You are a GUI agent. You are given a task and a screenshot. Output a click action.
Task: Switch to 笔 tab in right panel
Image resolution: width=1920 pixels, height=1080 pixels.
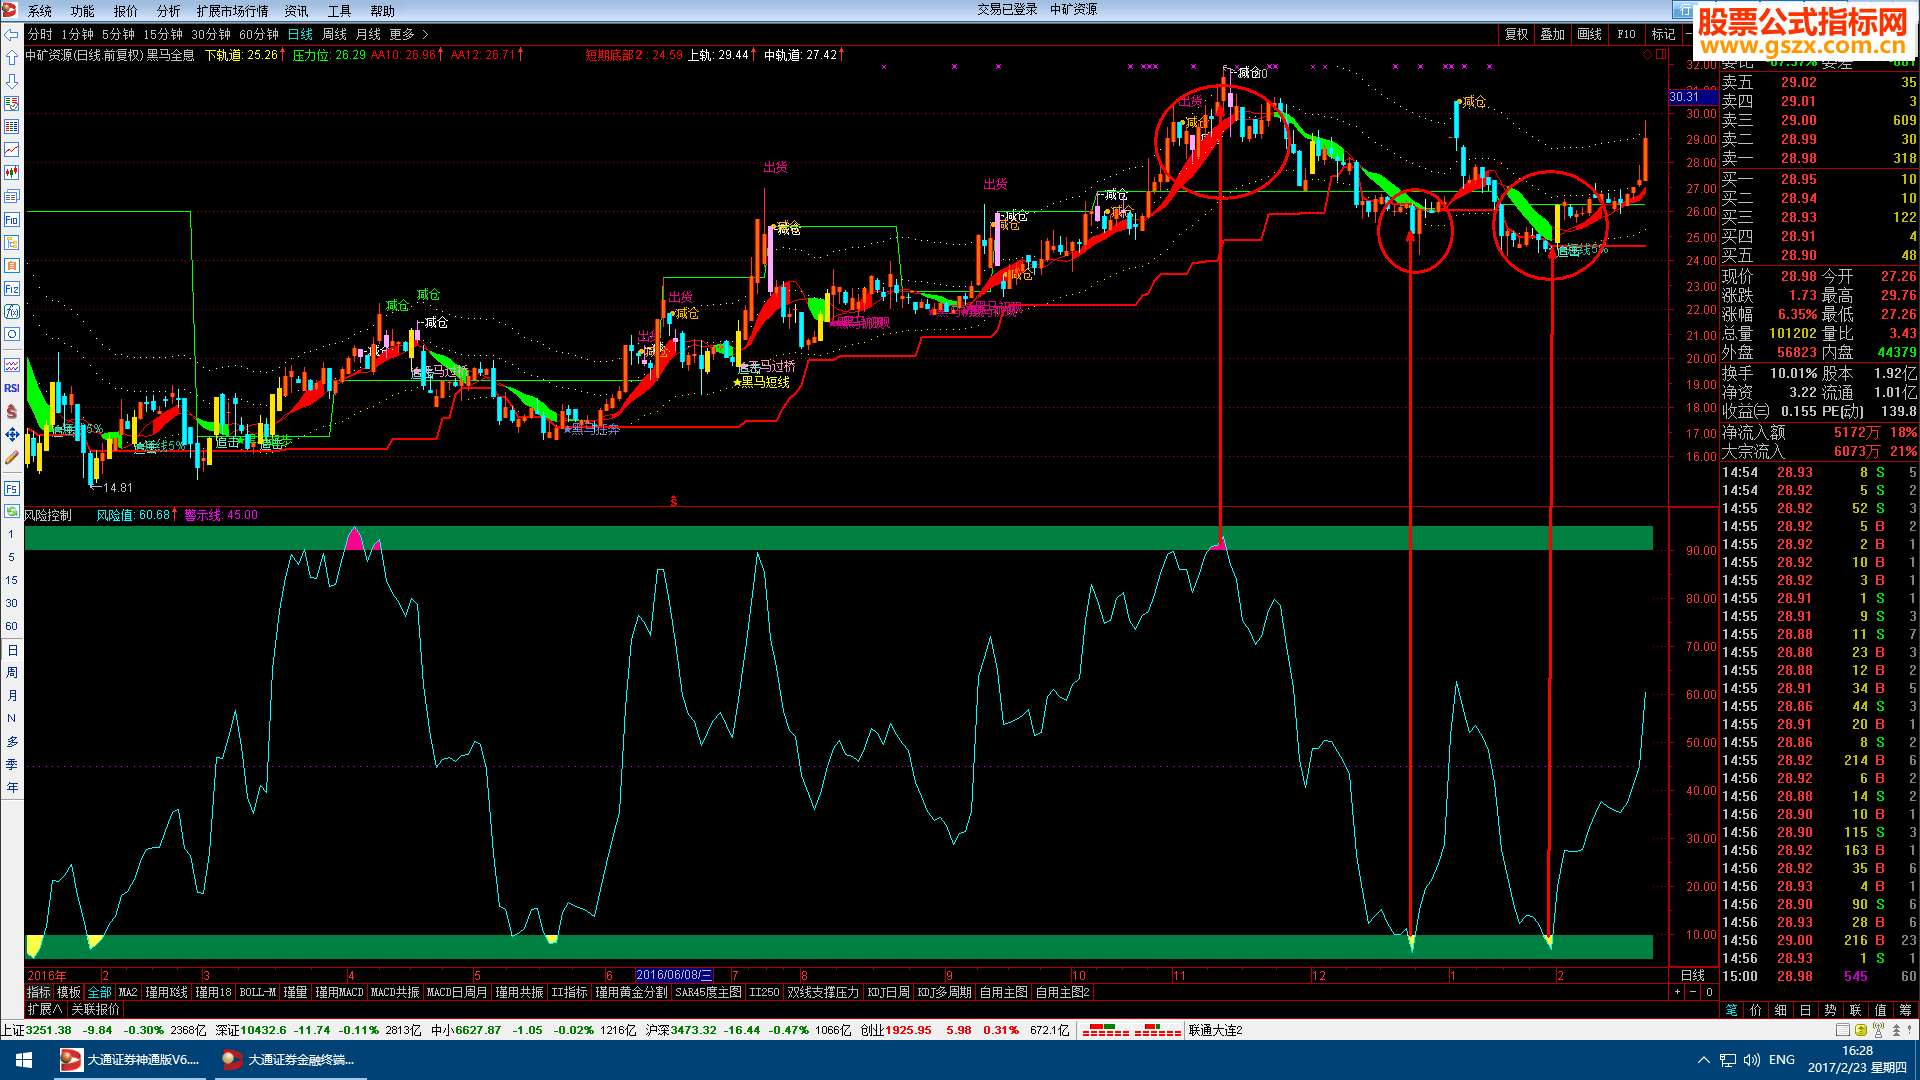pyautogui.click(x=1732, y=1010)
